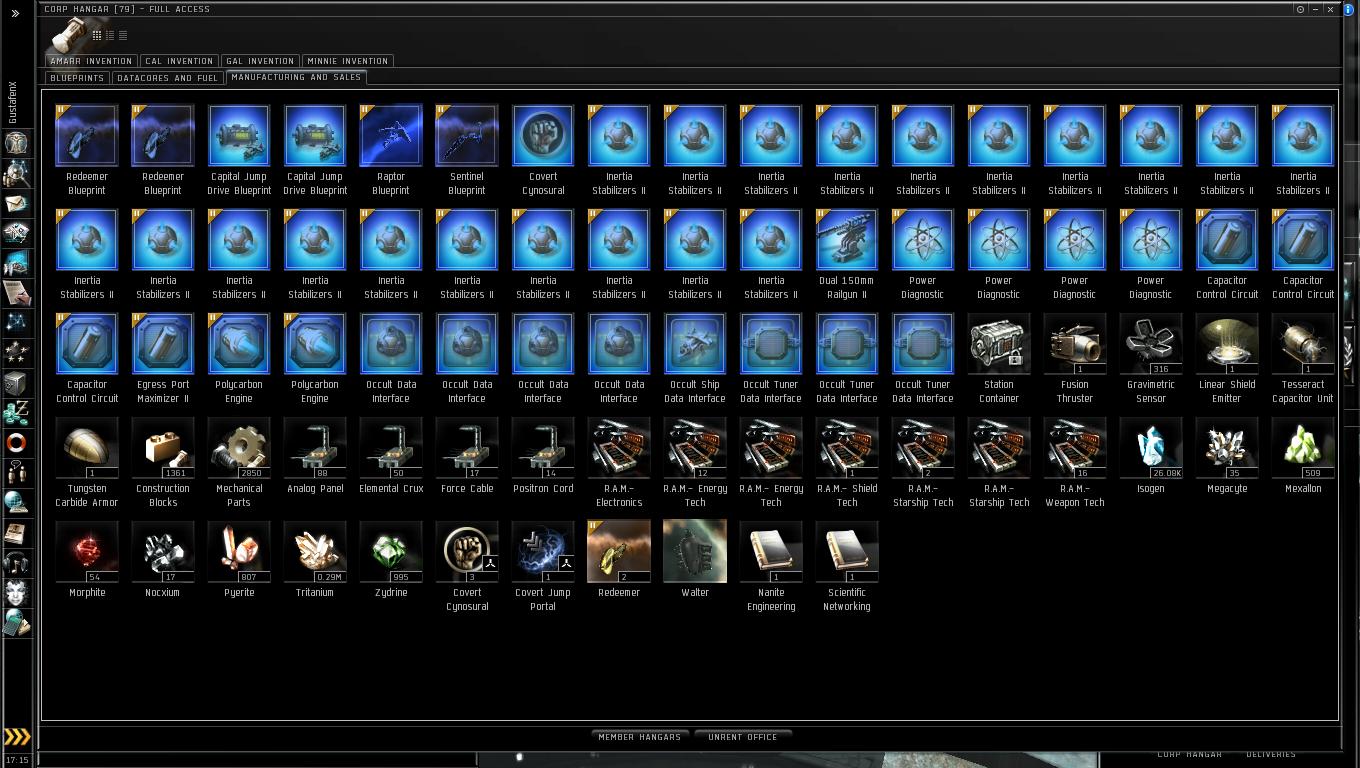Open the wallet coins icon in sidebar
The height and width of the screenshot is (768, 1360).
pyautogui.click(x=17, y=412)
